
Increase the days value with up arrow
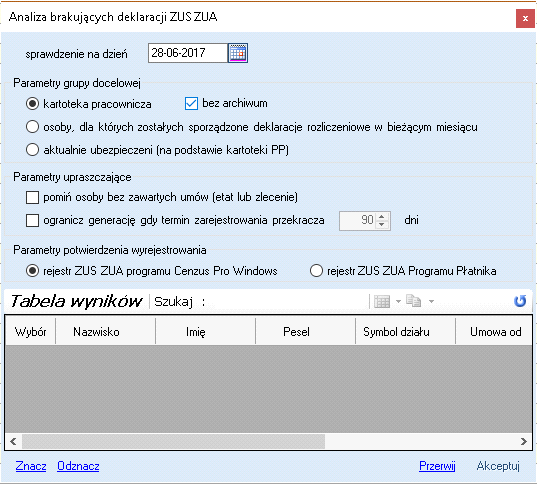point(382,216)
